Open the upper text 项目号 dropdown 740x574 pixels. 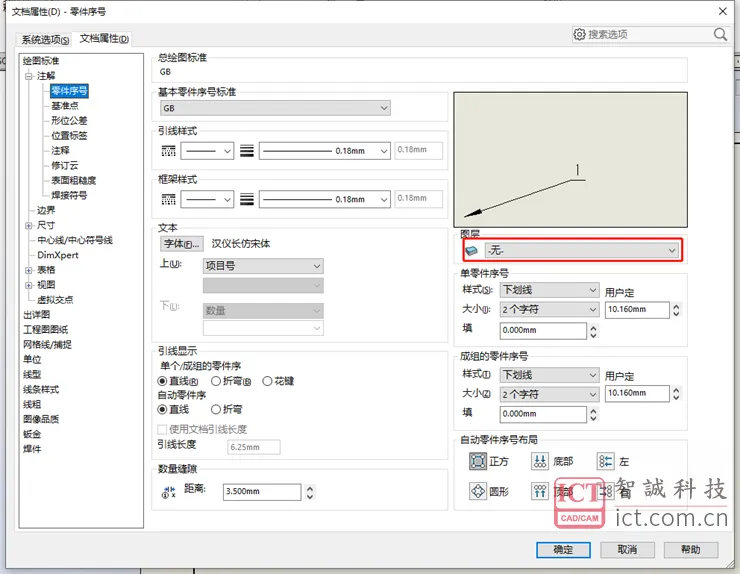coord(263,266)
